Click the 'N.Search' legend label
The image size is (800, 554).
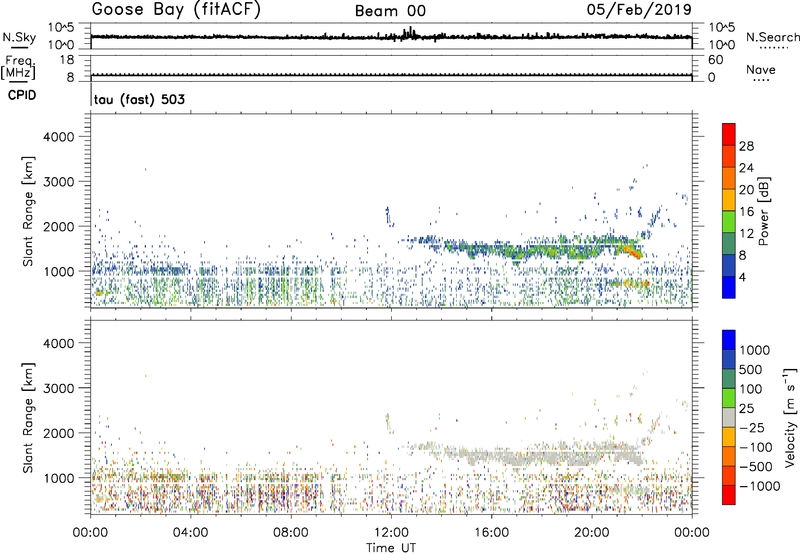772,37
